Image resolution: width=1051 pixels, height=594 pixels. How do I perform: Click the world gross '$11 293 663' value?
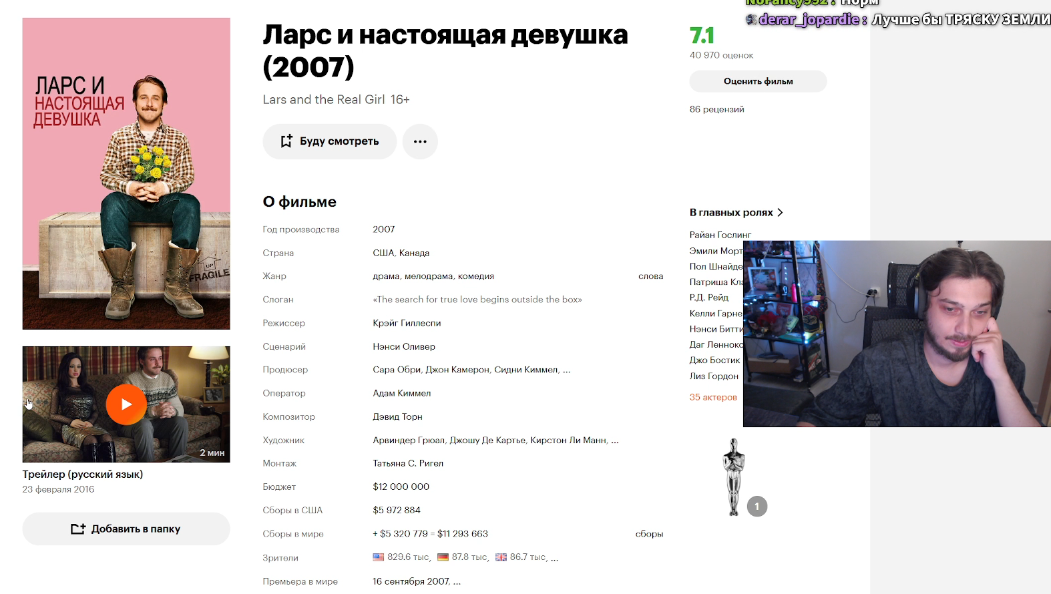tap(462, 534)
